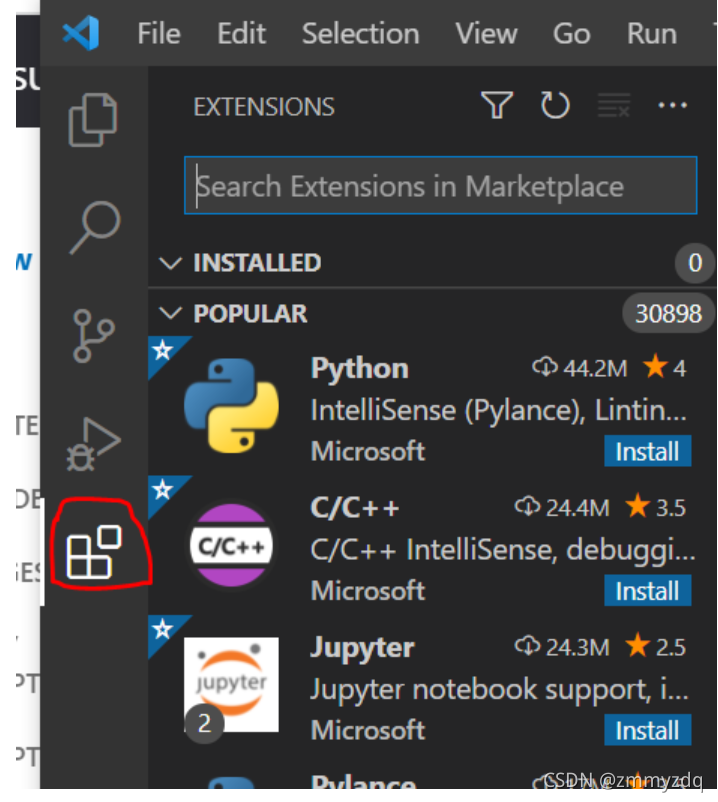Focus the Search Extensions in Marketplace field
Image resolution: width=718 pixels, height=802 pixels.
[440, 185]
